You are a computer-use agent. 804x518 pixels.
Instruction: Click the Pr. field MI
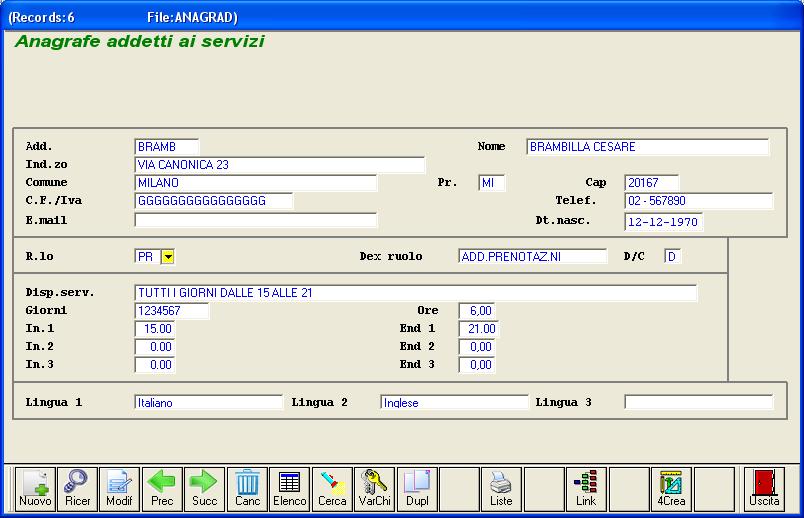[x=492, y=183]
